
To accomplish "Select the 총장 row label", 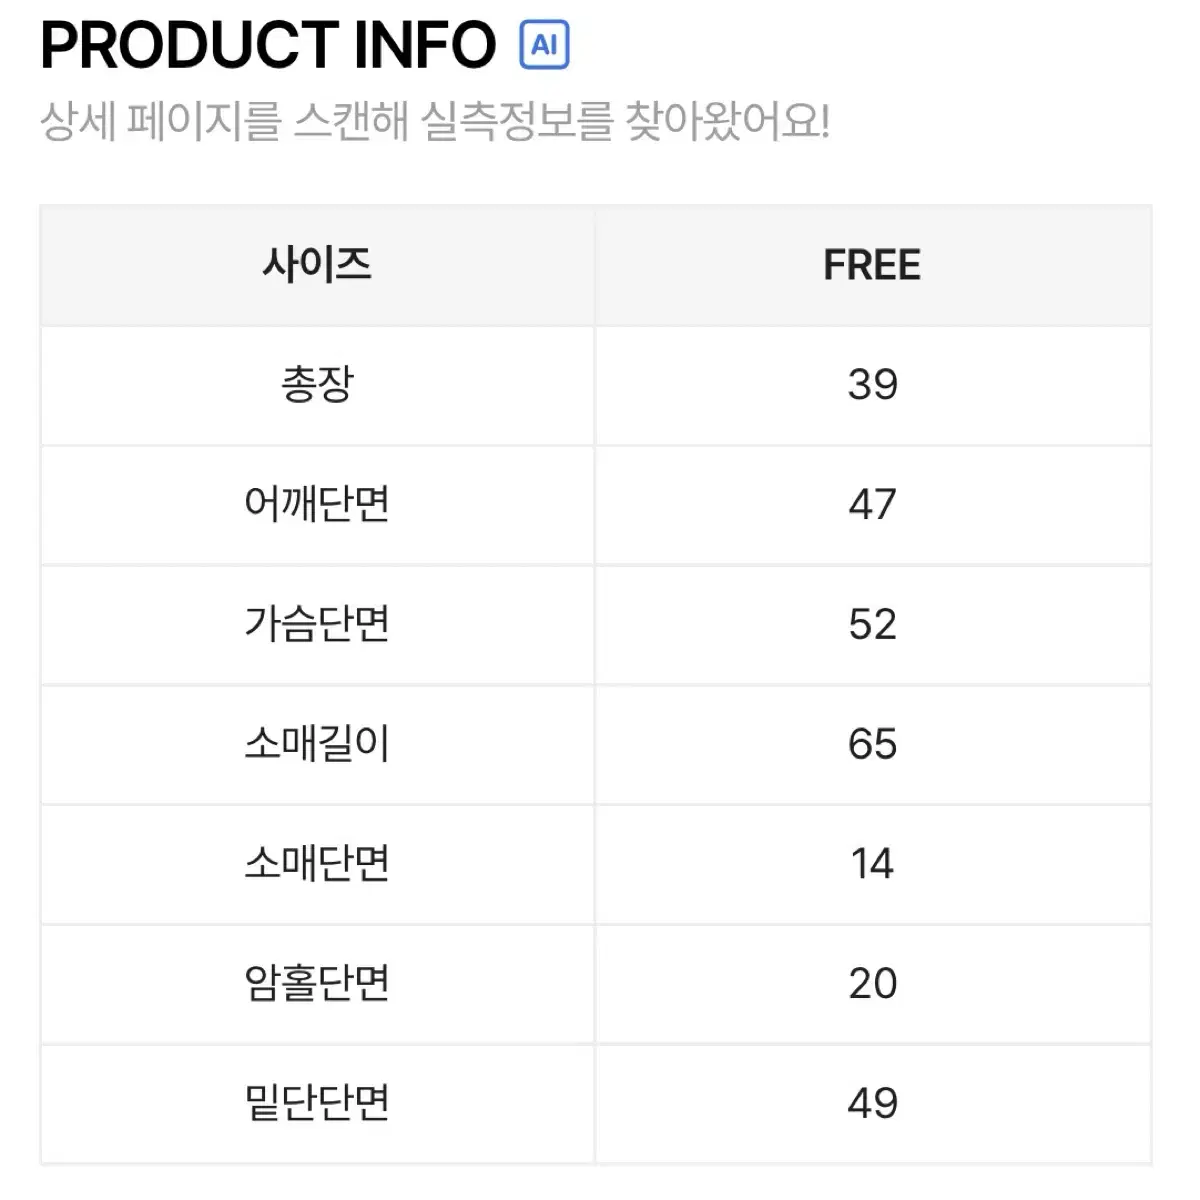I will pyautogui.click(x=317, y=384).
